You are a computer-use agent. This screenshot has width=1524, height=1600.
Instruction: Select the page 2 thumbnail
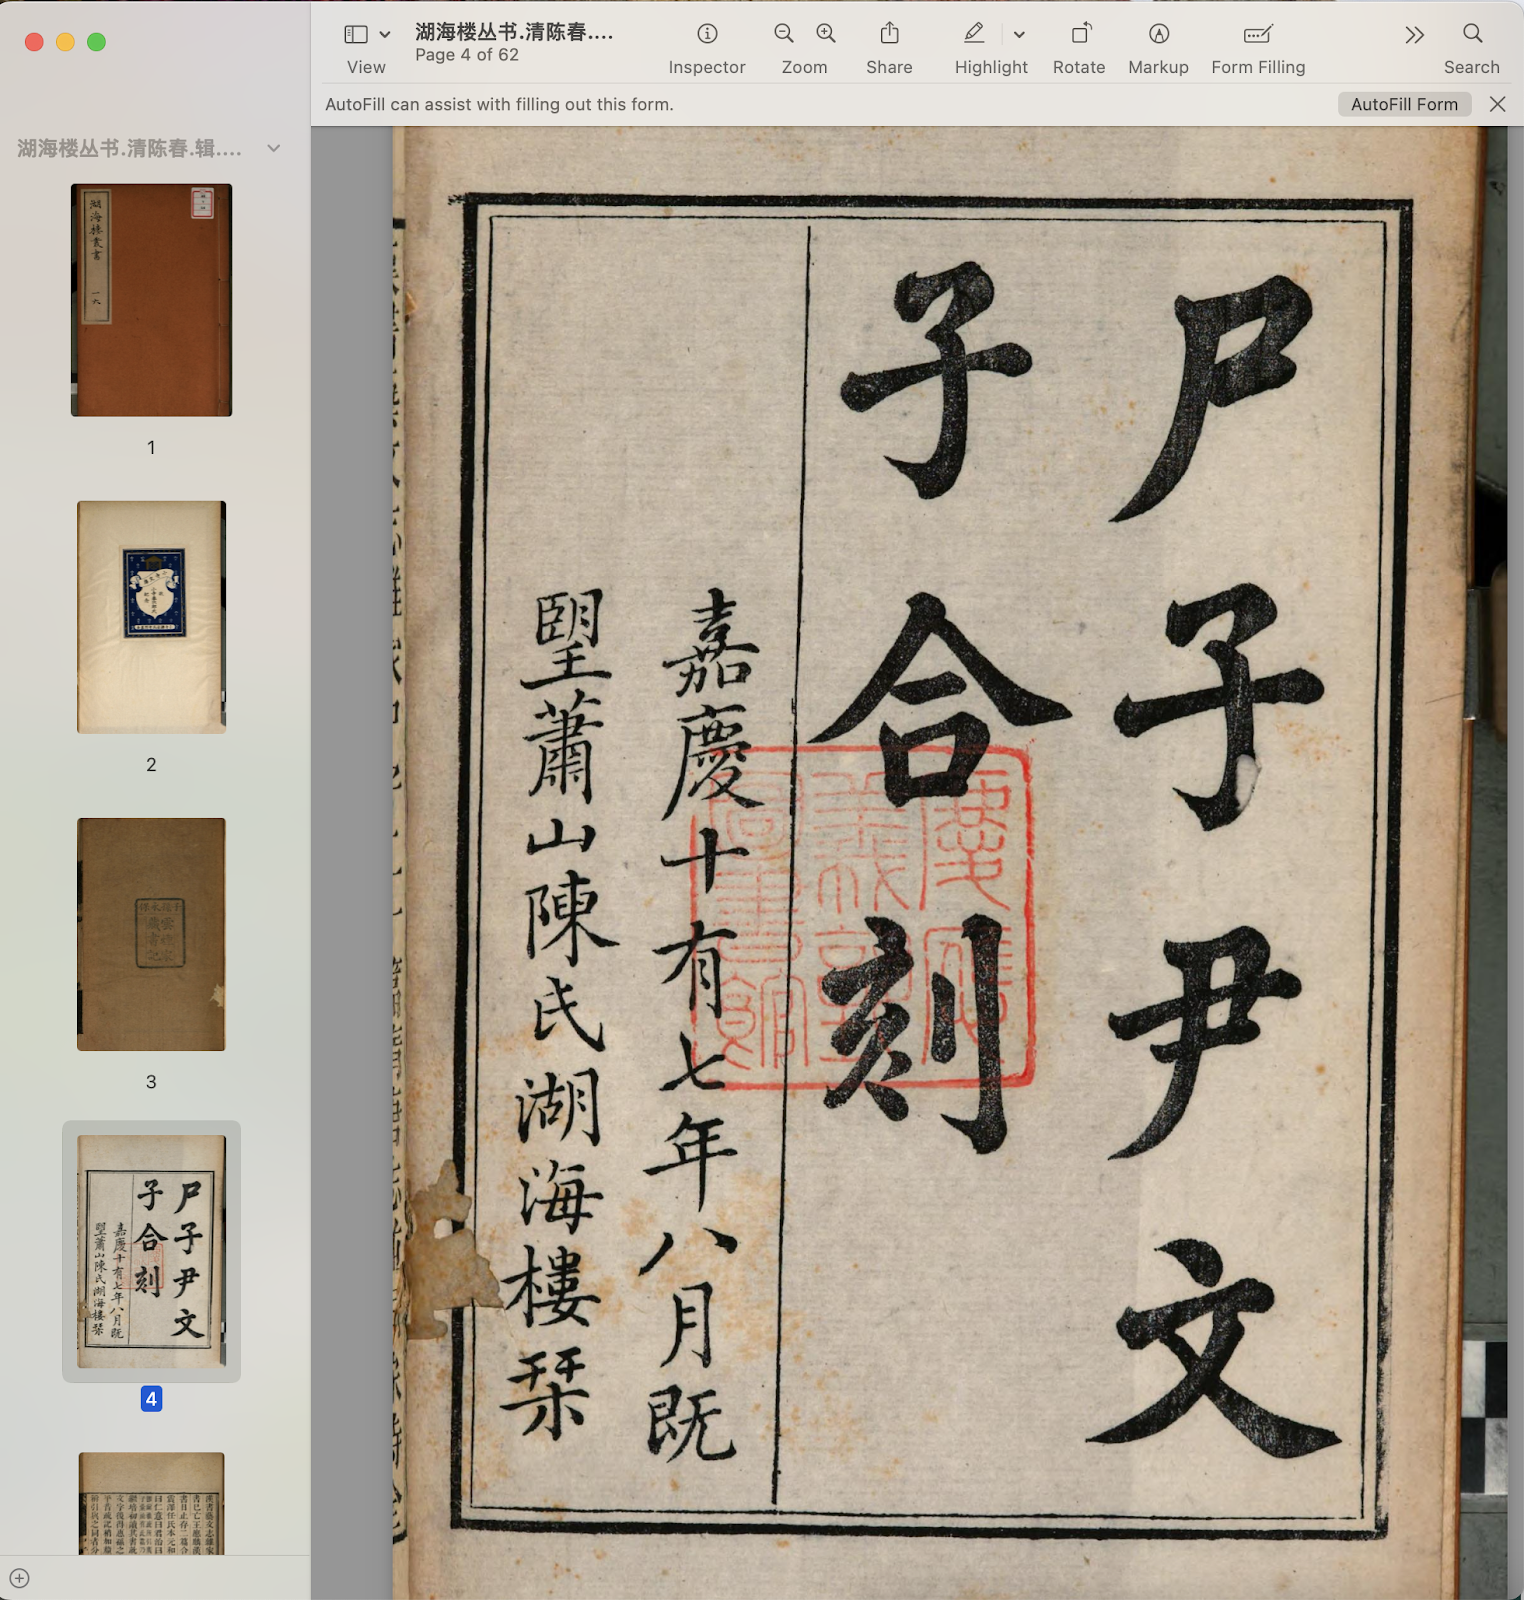(x=151, y=617)
